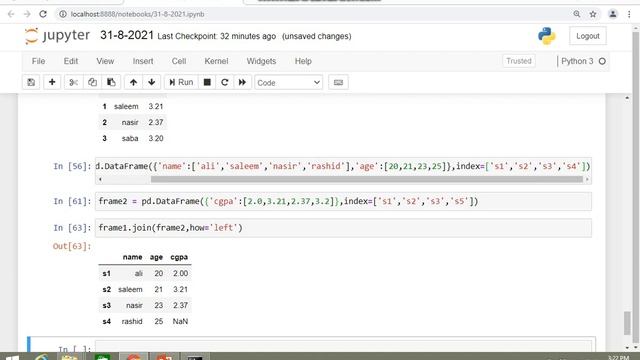Run the selected cell
This screenshot has width=640, height=360.
point(181,82)
